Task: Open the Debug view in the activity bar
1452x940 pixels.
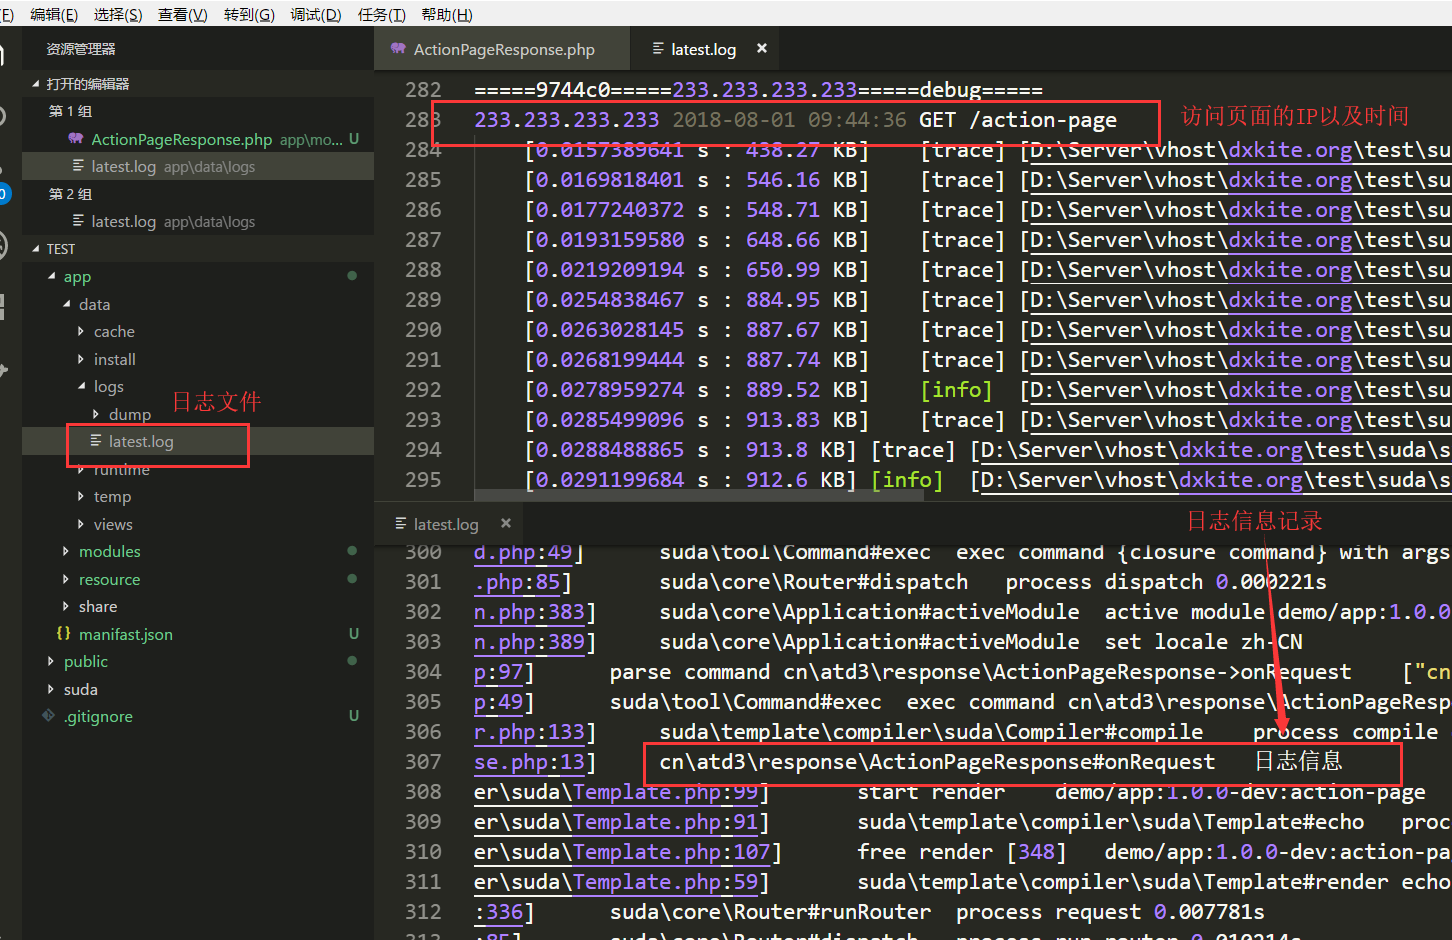Action: (3, 245)
